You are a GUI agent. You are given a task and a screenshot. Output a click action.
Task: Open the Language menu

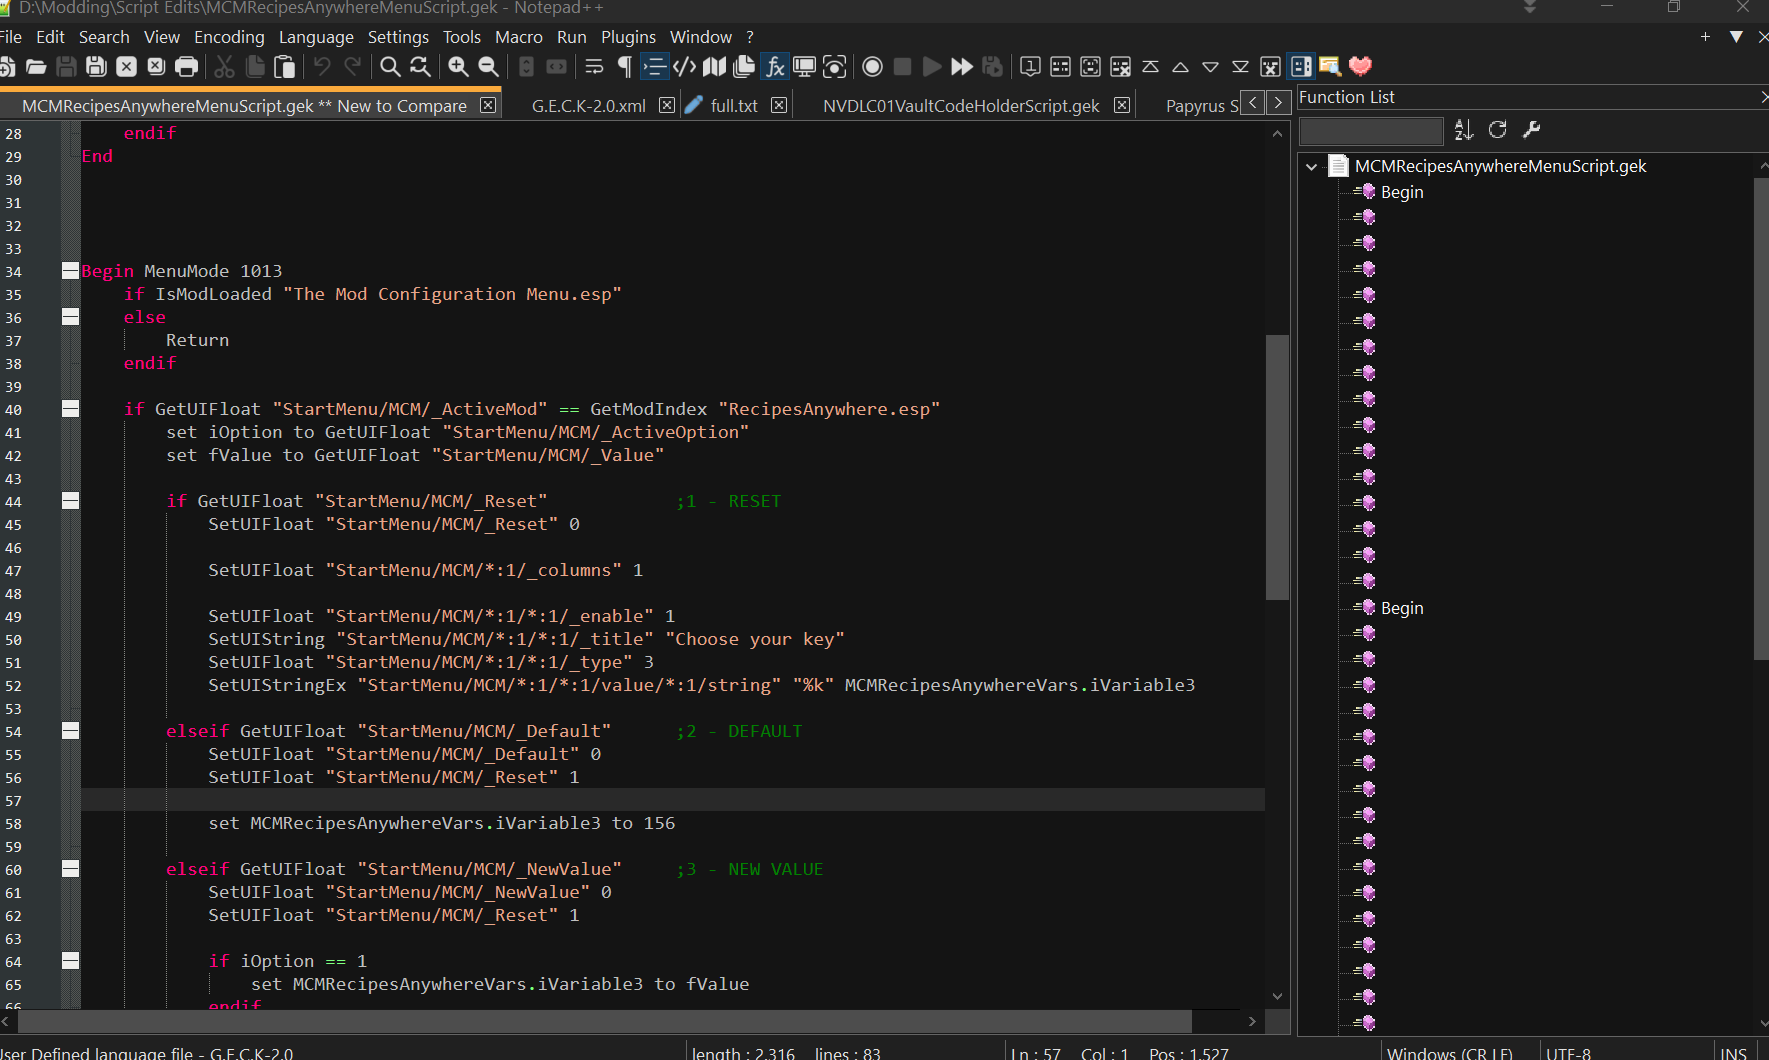[316, 37]
